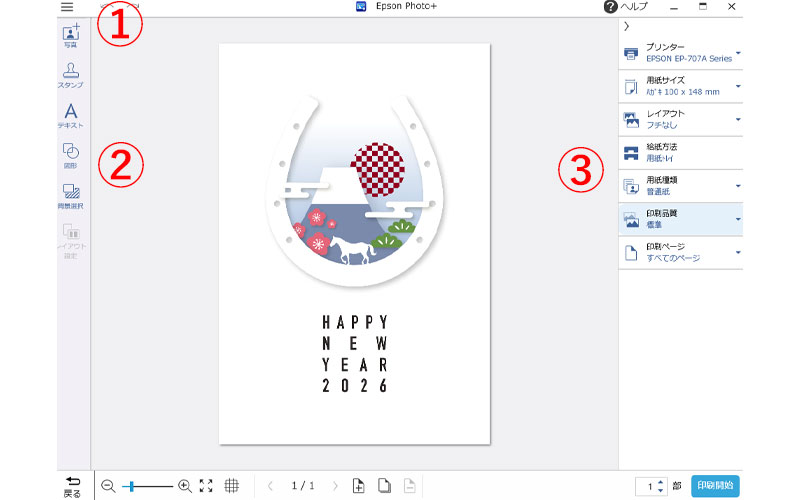The image size is (800, 500).
Task: Select the スタンプ stamp tool
Action: tap(71, 75)
